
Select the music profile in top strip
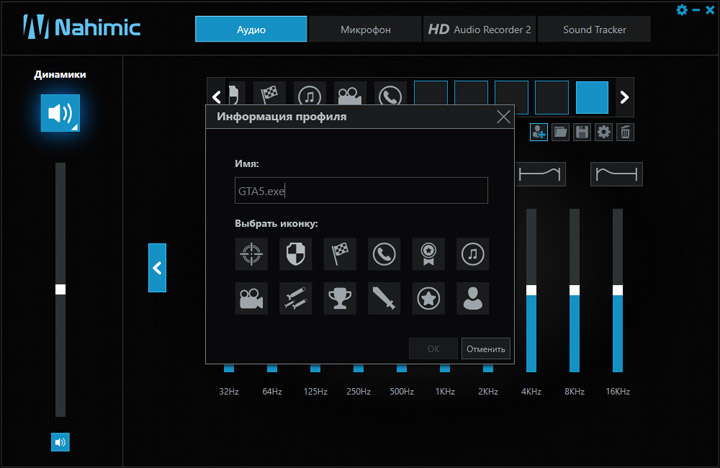click(309, 93)
